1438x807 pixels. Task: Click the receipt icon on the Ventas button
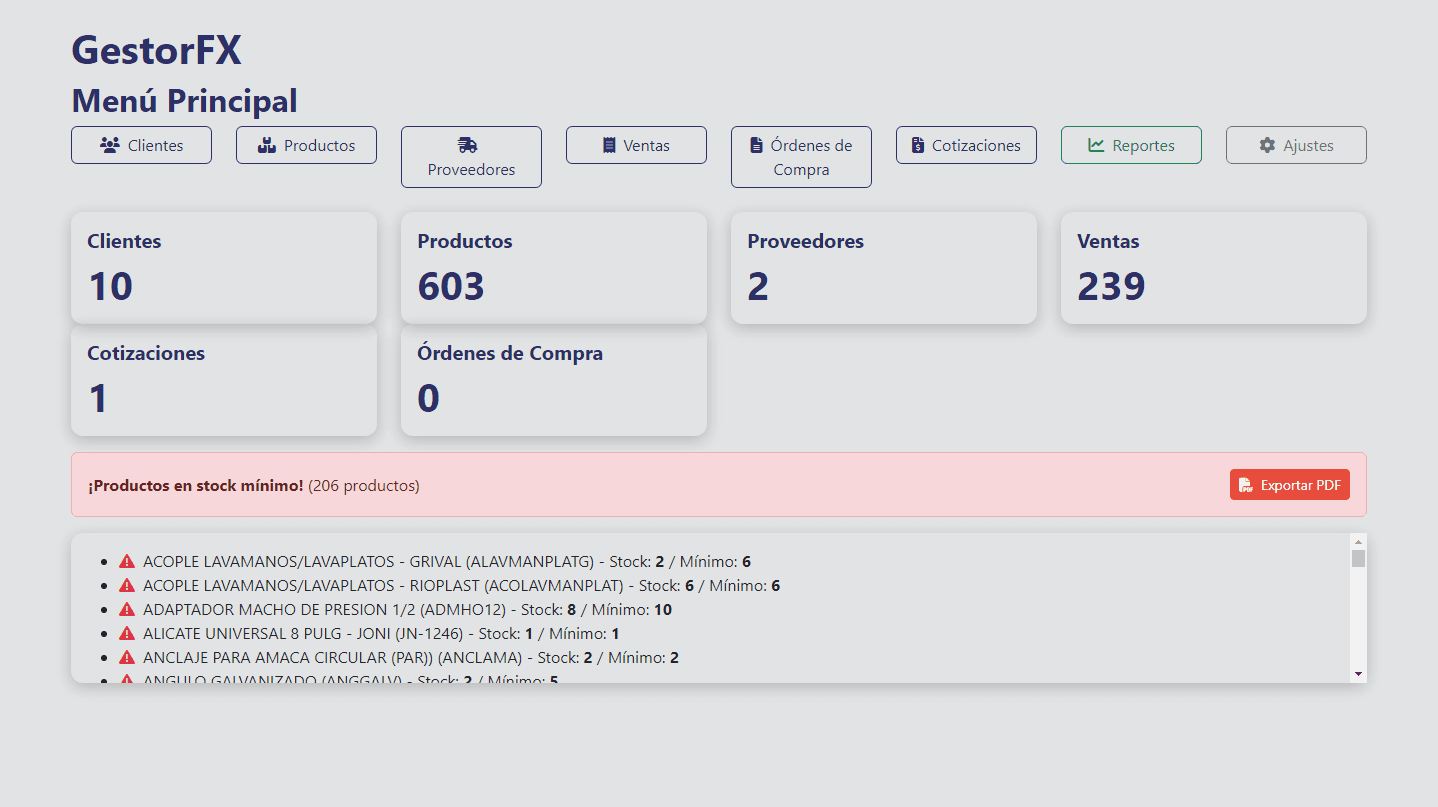click(611, 145)
